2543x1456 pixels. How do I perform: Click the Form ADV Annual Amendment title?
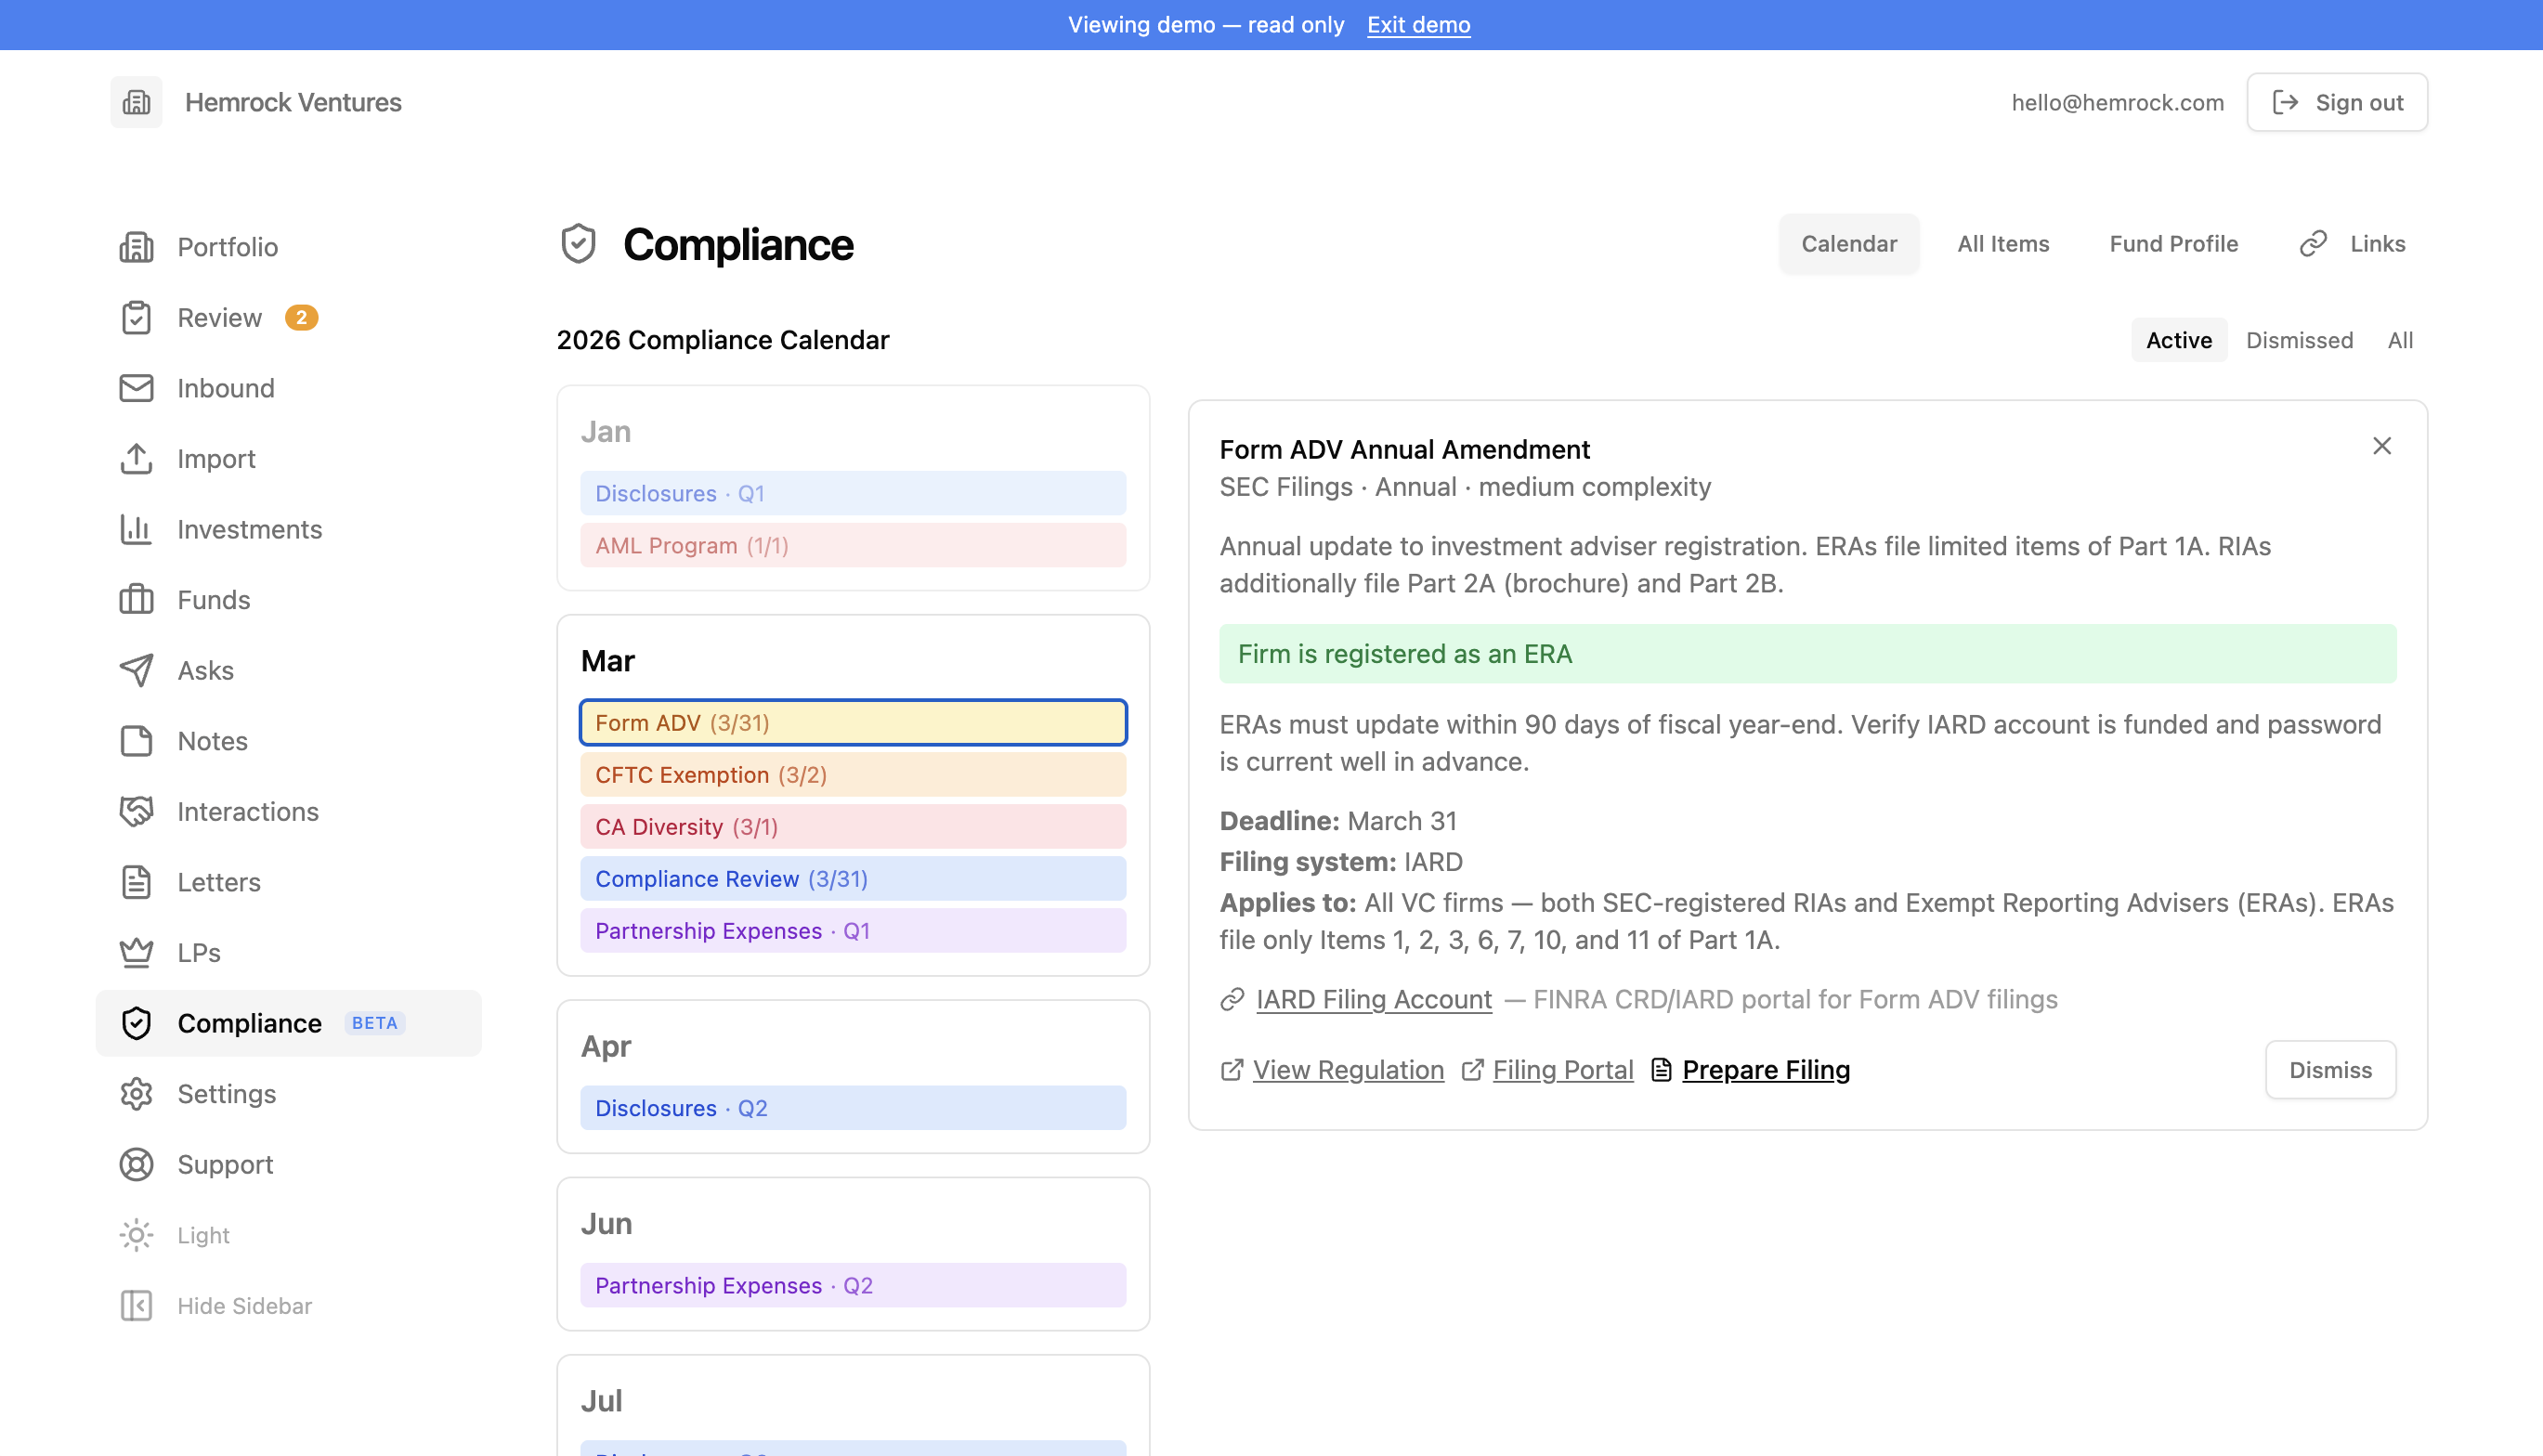pyautogui.click(x=1404, y=449)
